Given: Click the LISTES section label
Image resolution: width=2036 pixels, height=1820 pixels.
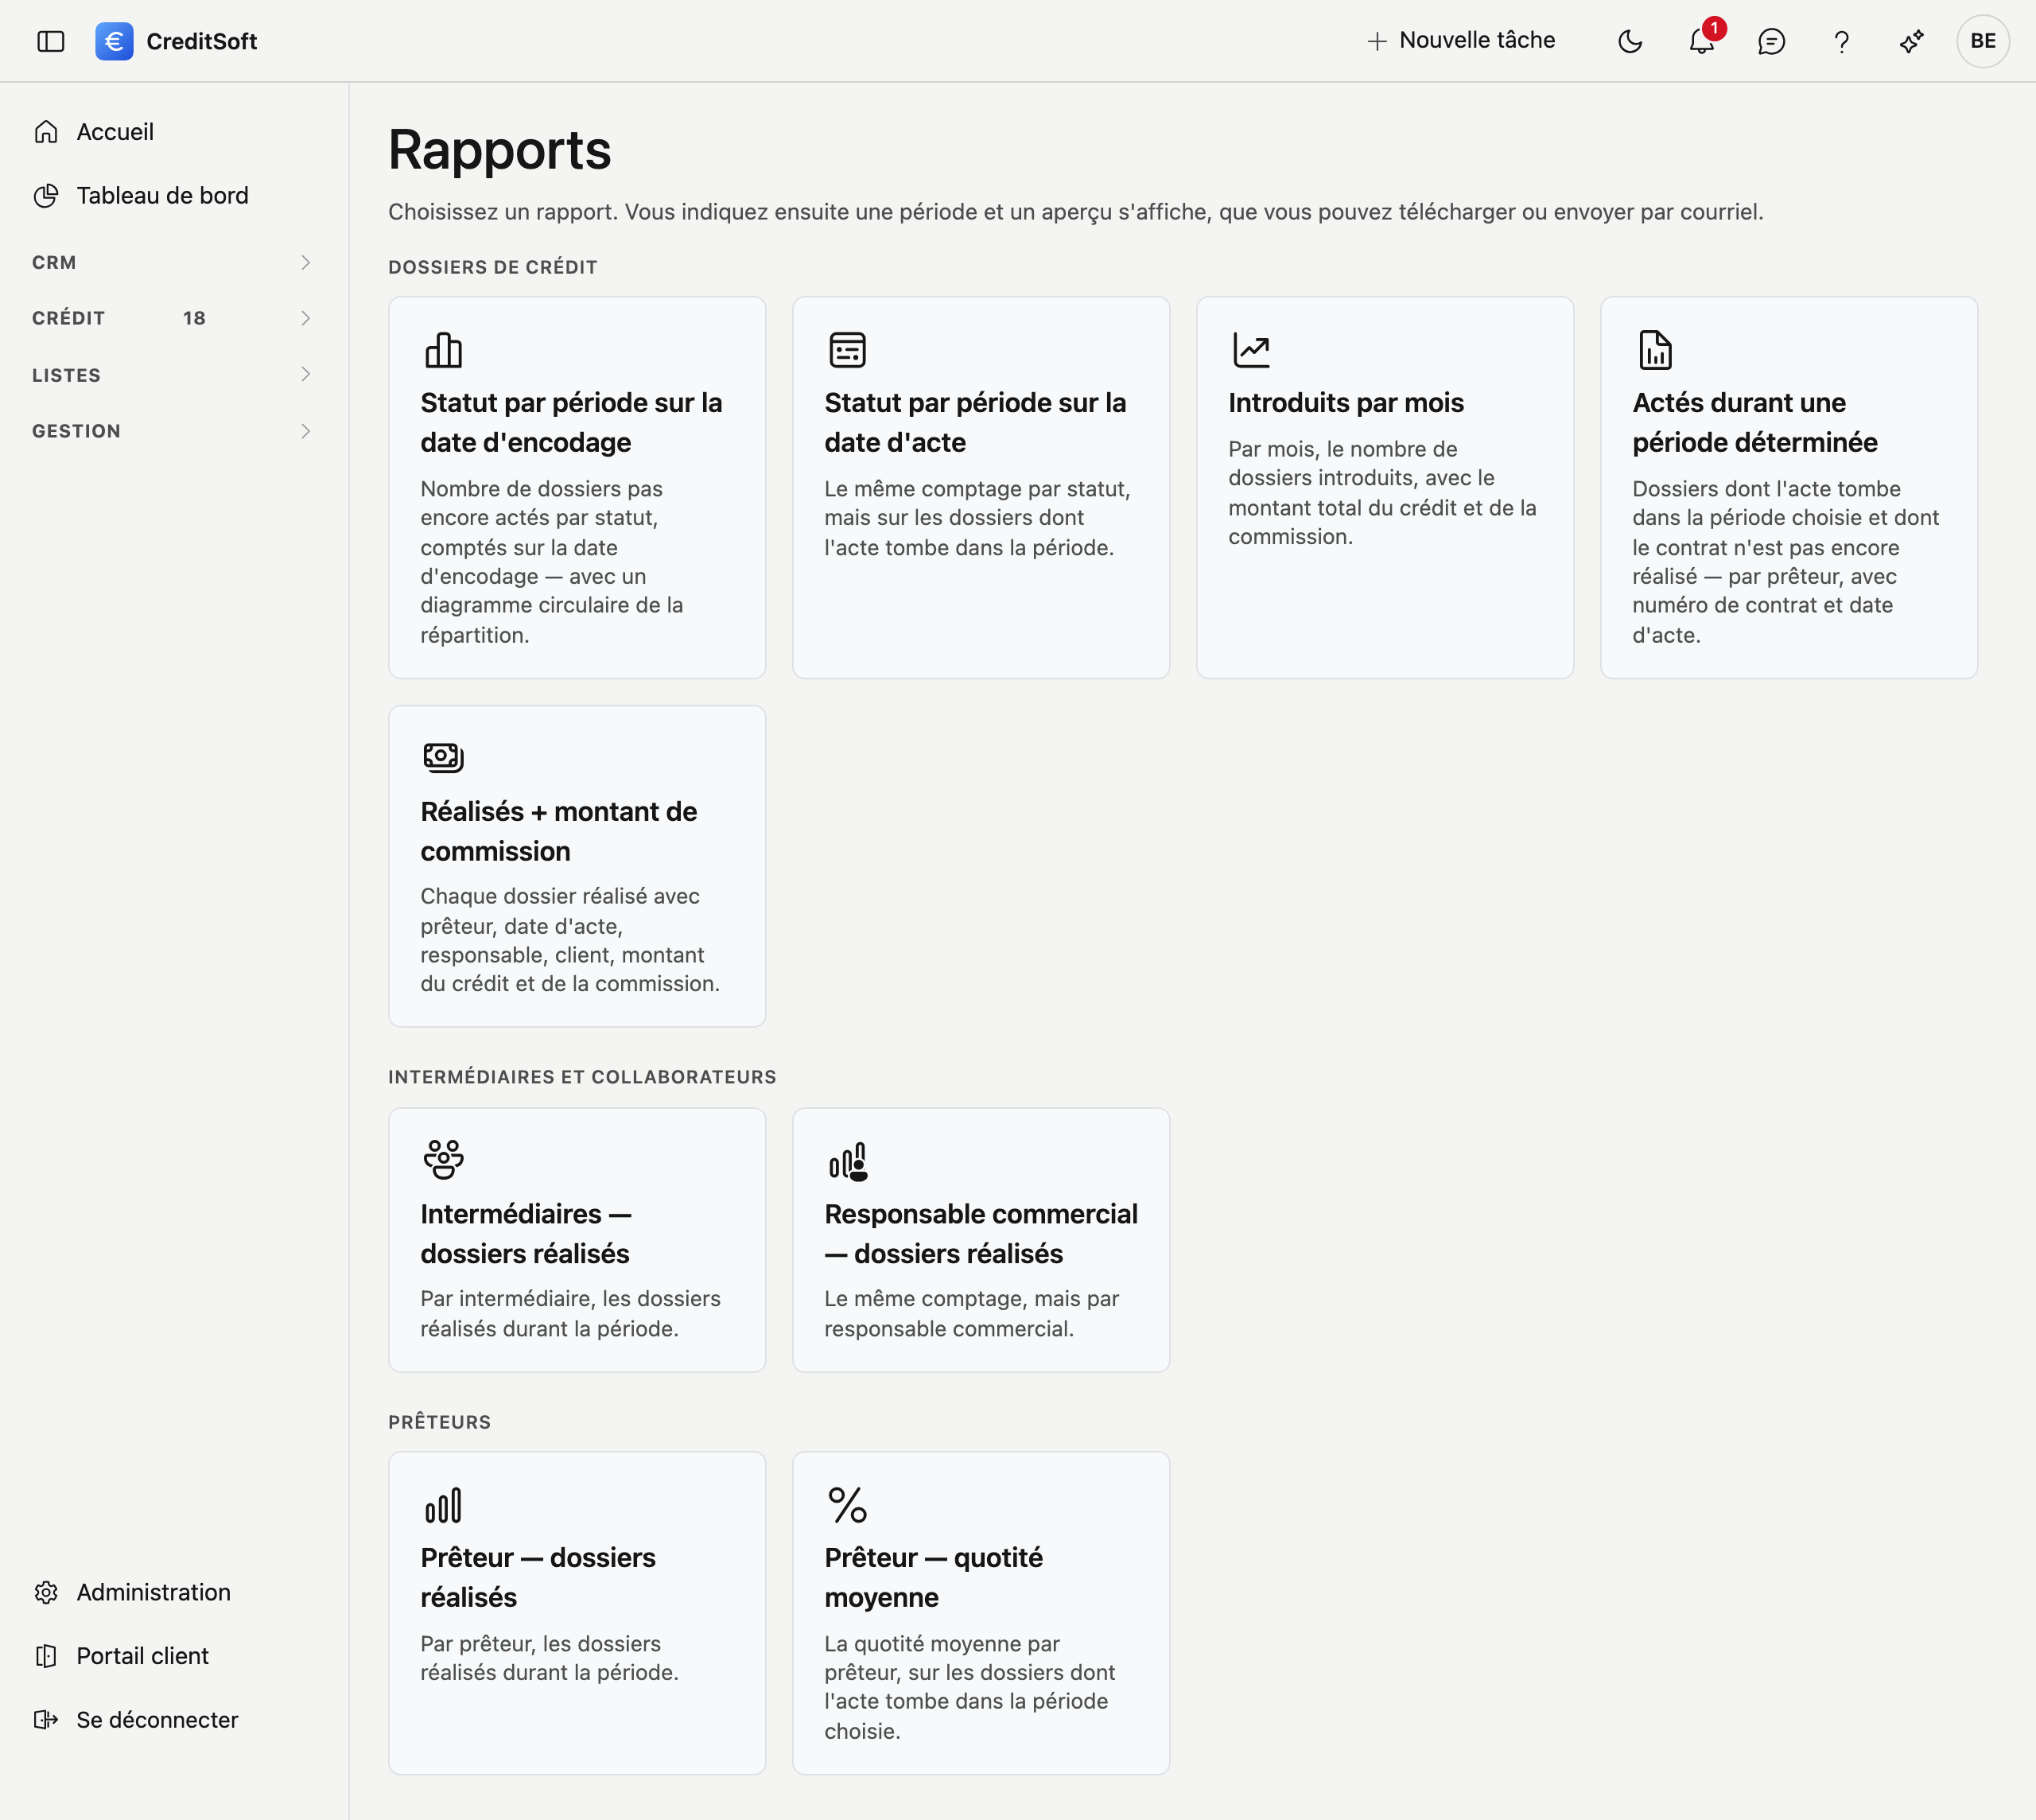Looking at the screenshot, I should (66, 375).
